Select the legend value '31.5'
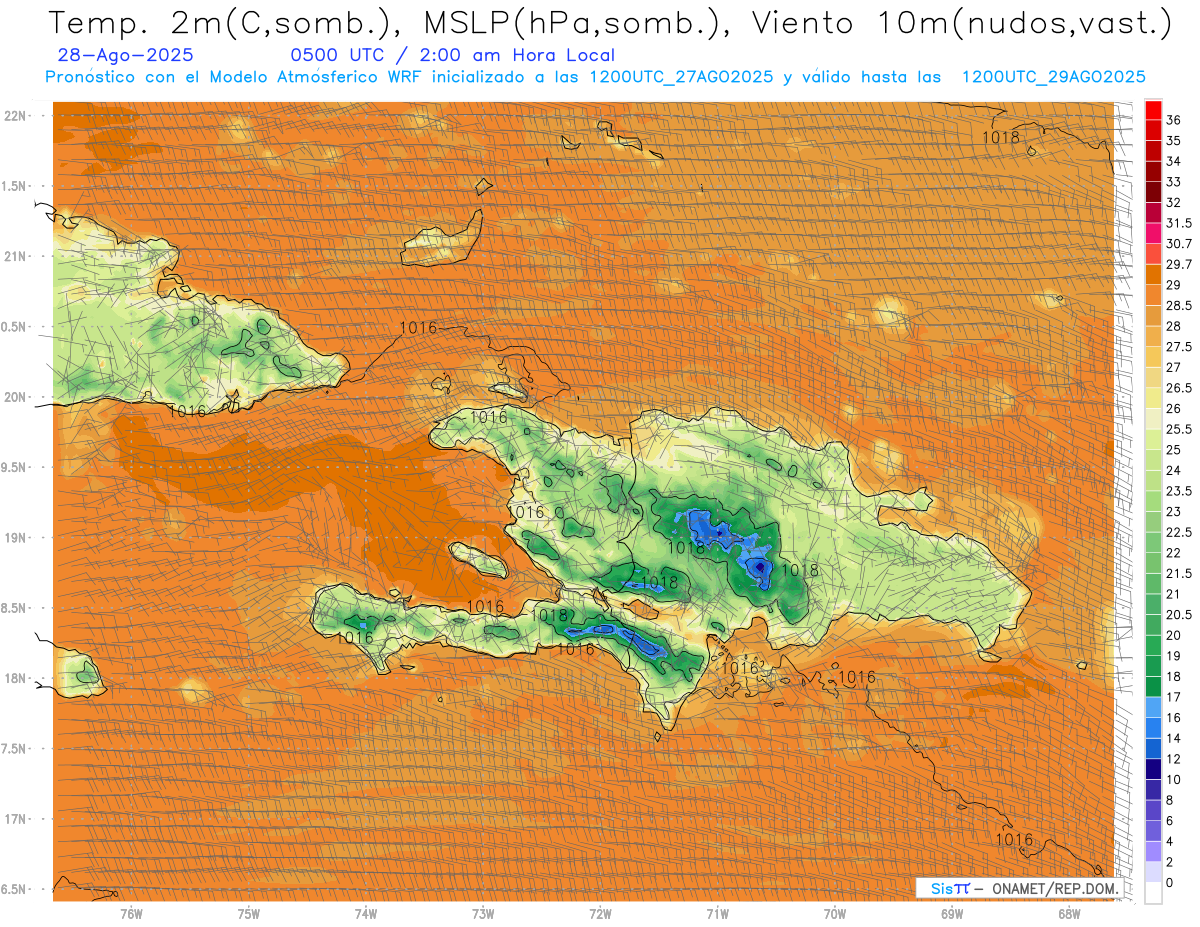The height and width of the screenshot is (927, 1200). tap(1179, 223)
